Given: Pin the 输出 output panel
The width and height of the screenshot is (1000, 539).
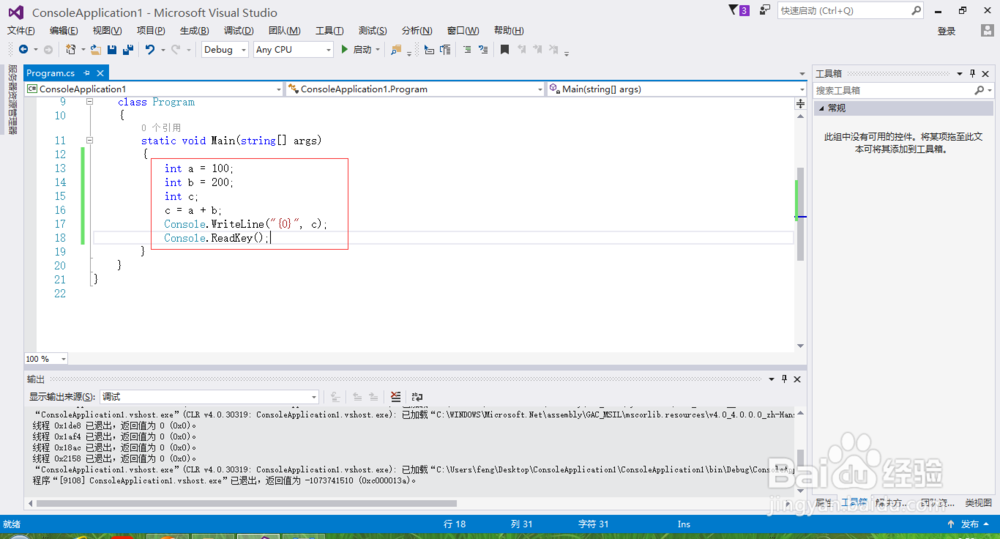Looking at the screenshot, I should click(784, 379).
